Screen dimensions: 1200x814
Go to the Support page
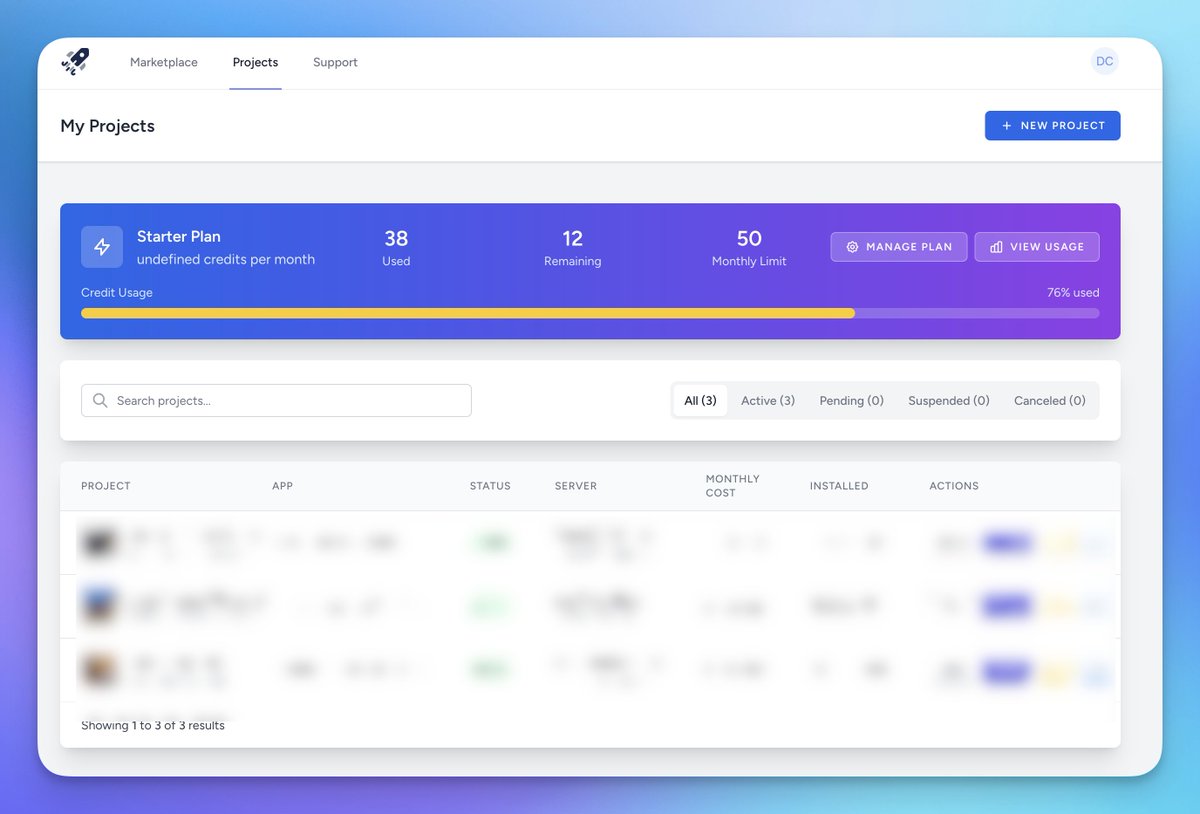[335, 62]
